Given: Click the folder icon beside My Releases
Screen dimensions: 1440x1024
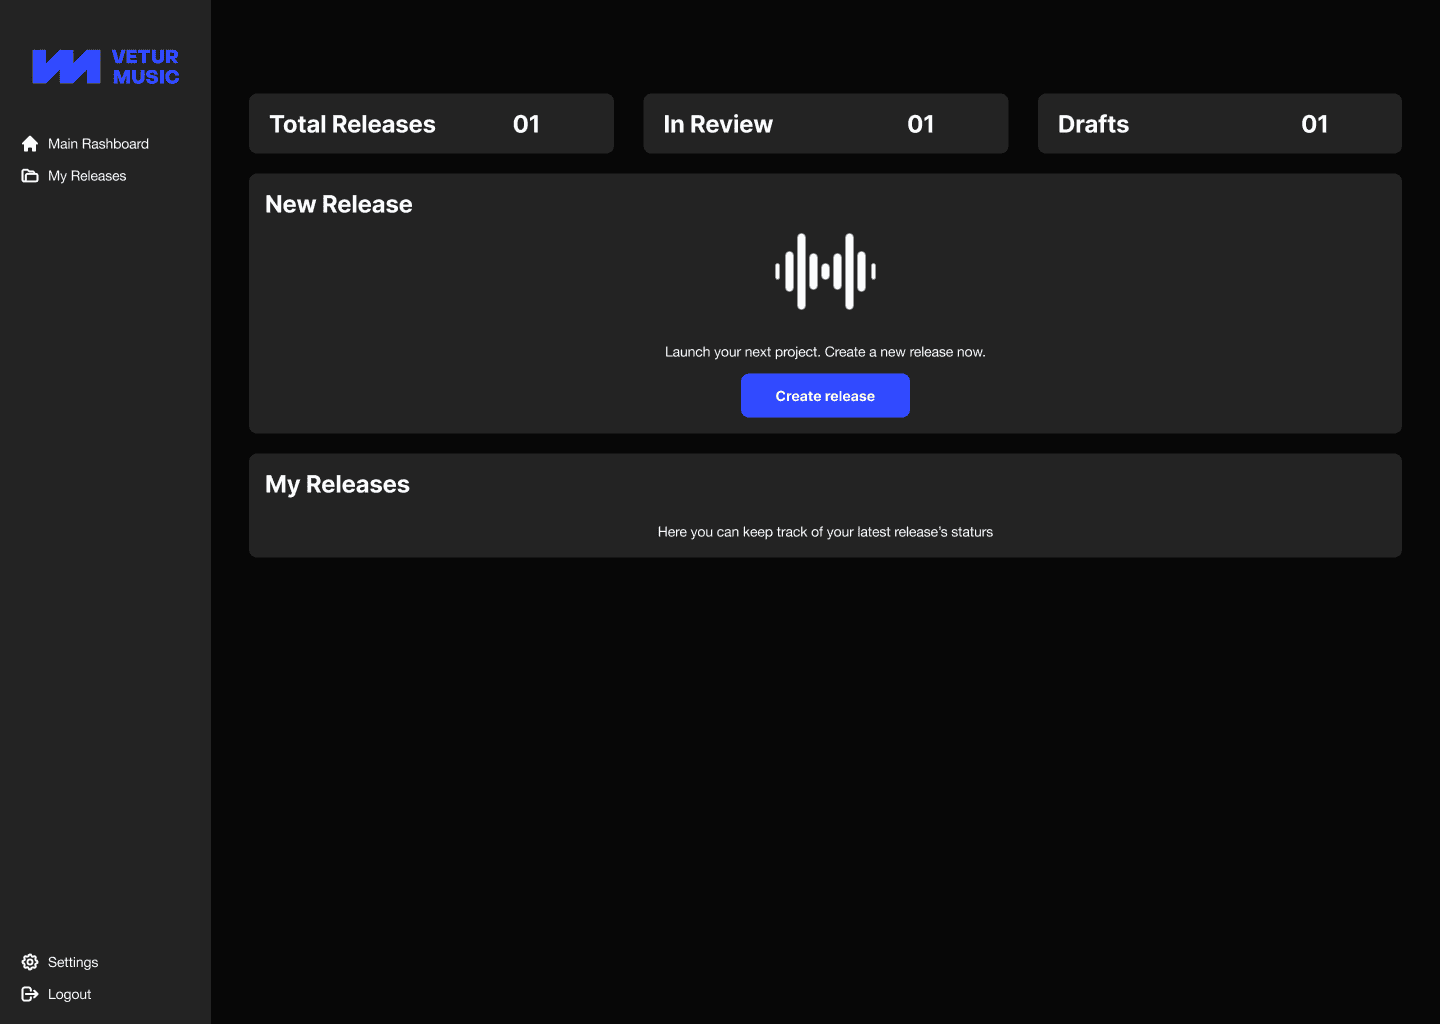Looking at the screenshot, I should tap(30, 176).
